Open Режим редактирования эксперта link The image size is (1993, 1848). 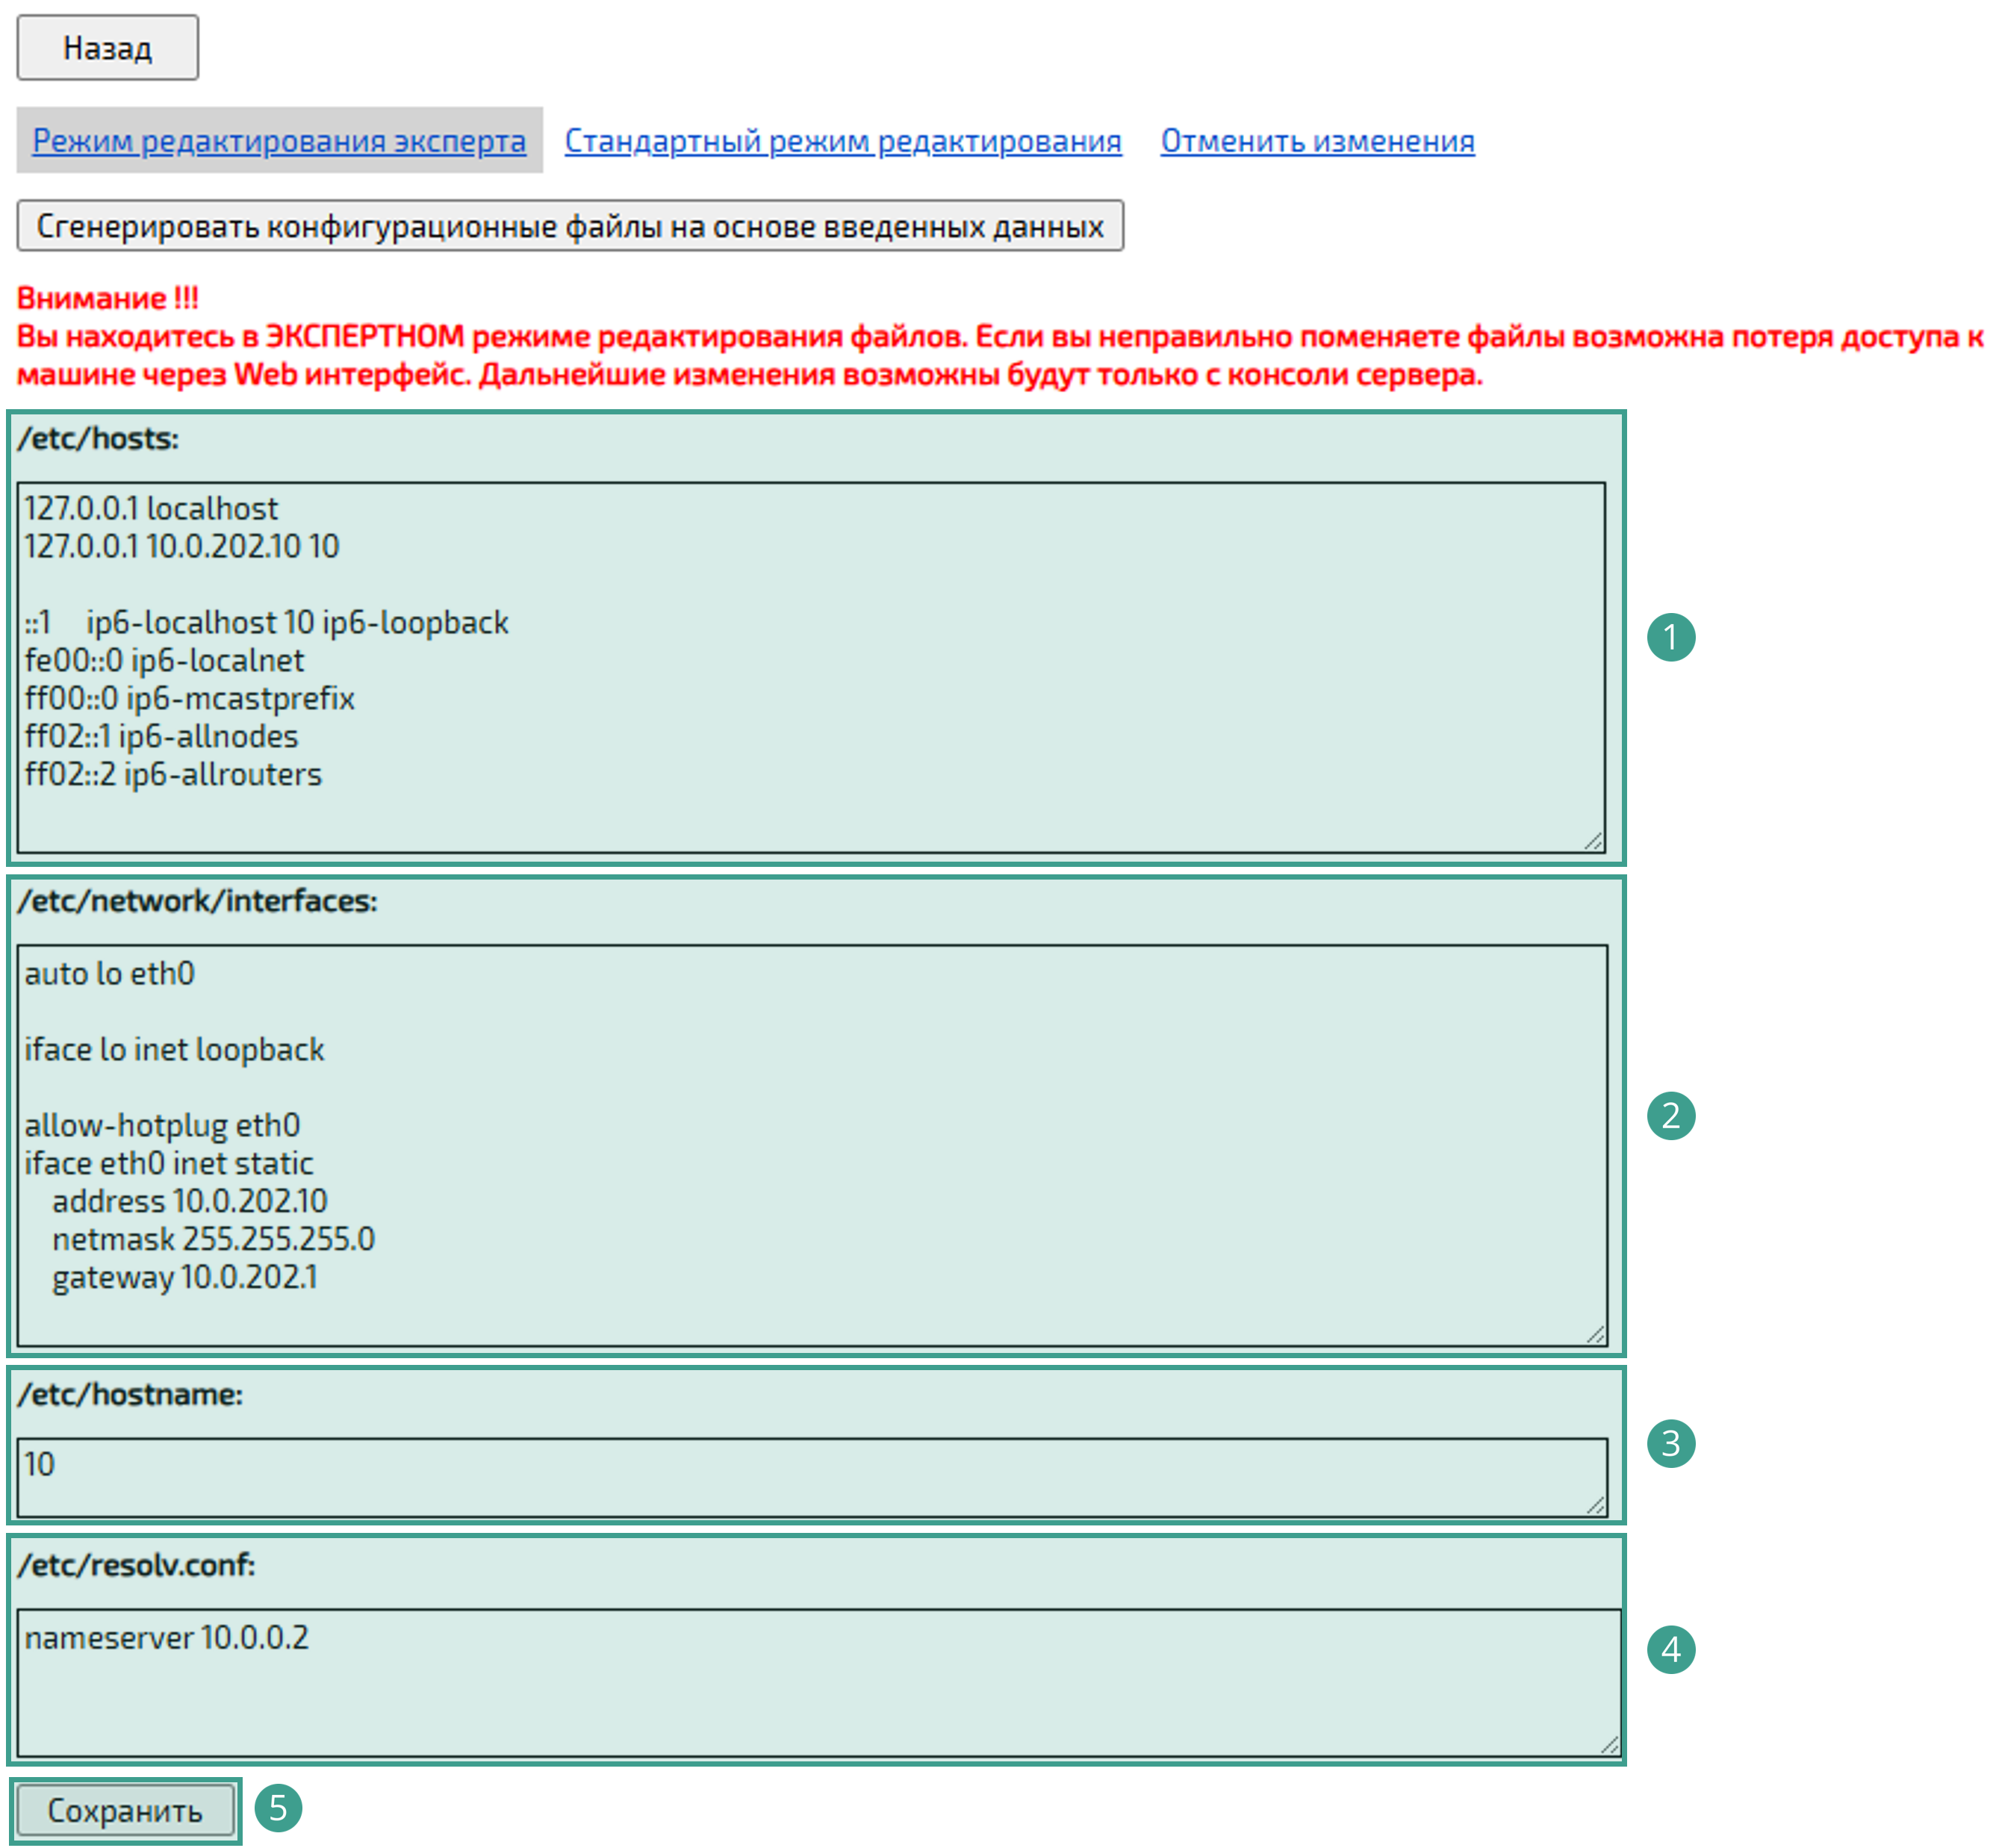click(x=279, y=141)
